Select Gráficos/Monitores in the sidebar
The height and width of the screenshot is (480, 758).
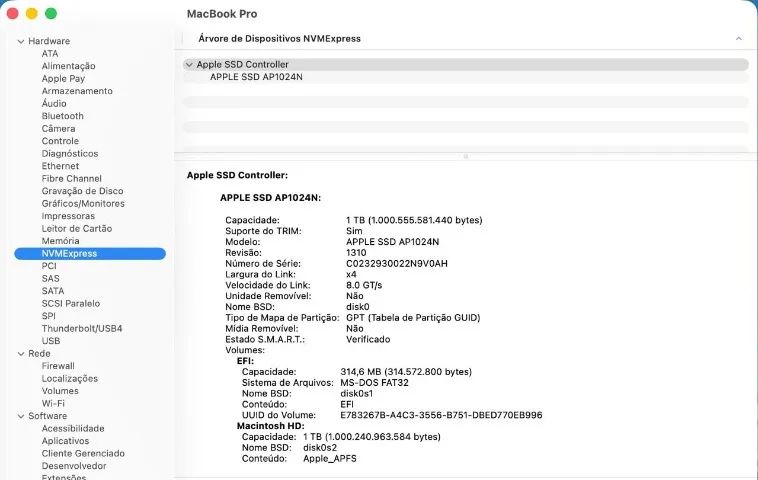tap(83, 204)
